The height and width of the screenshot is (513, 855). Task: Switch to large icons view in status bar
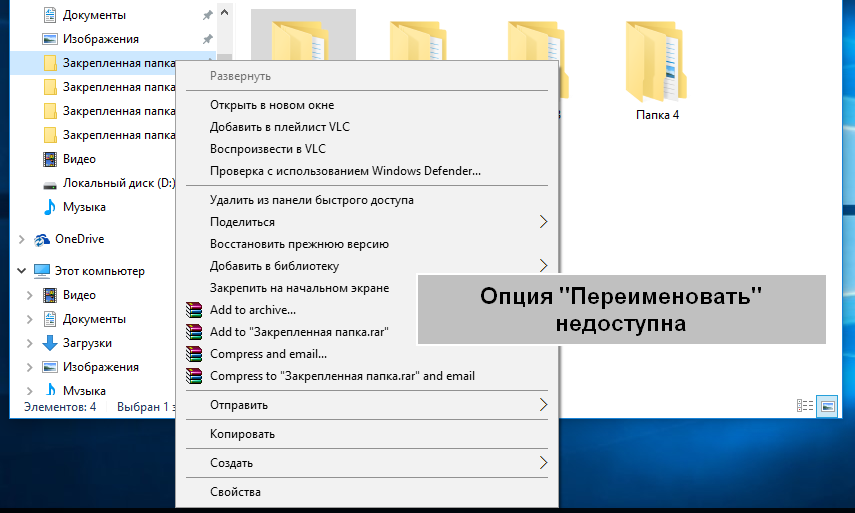pyautogui.click(x=826, y=406)
